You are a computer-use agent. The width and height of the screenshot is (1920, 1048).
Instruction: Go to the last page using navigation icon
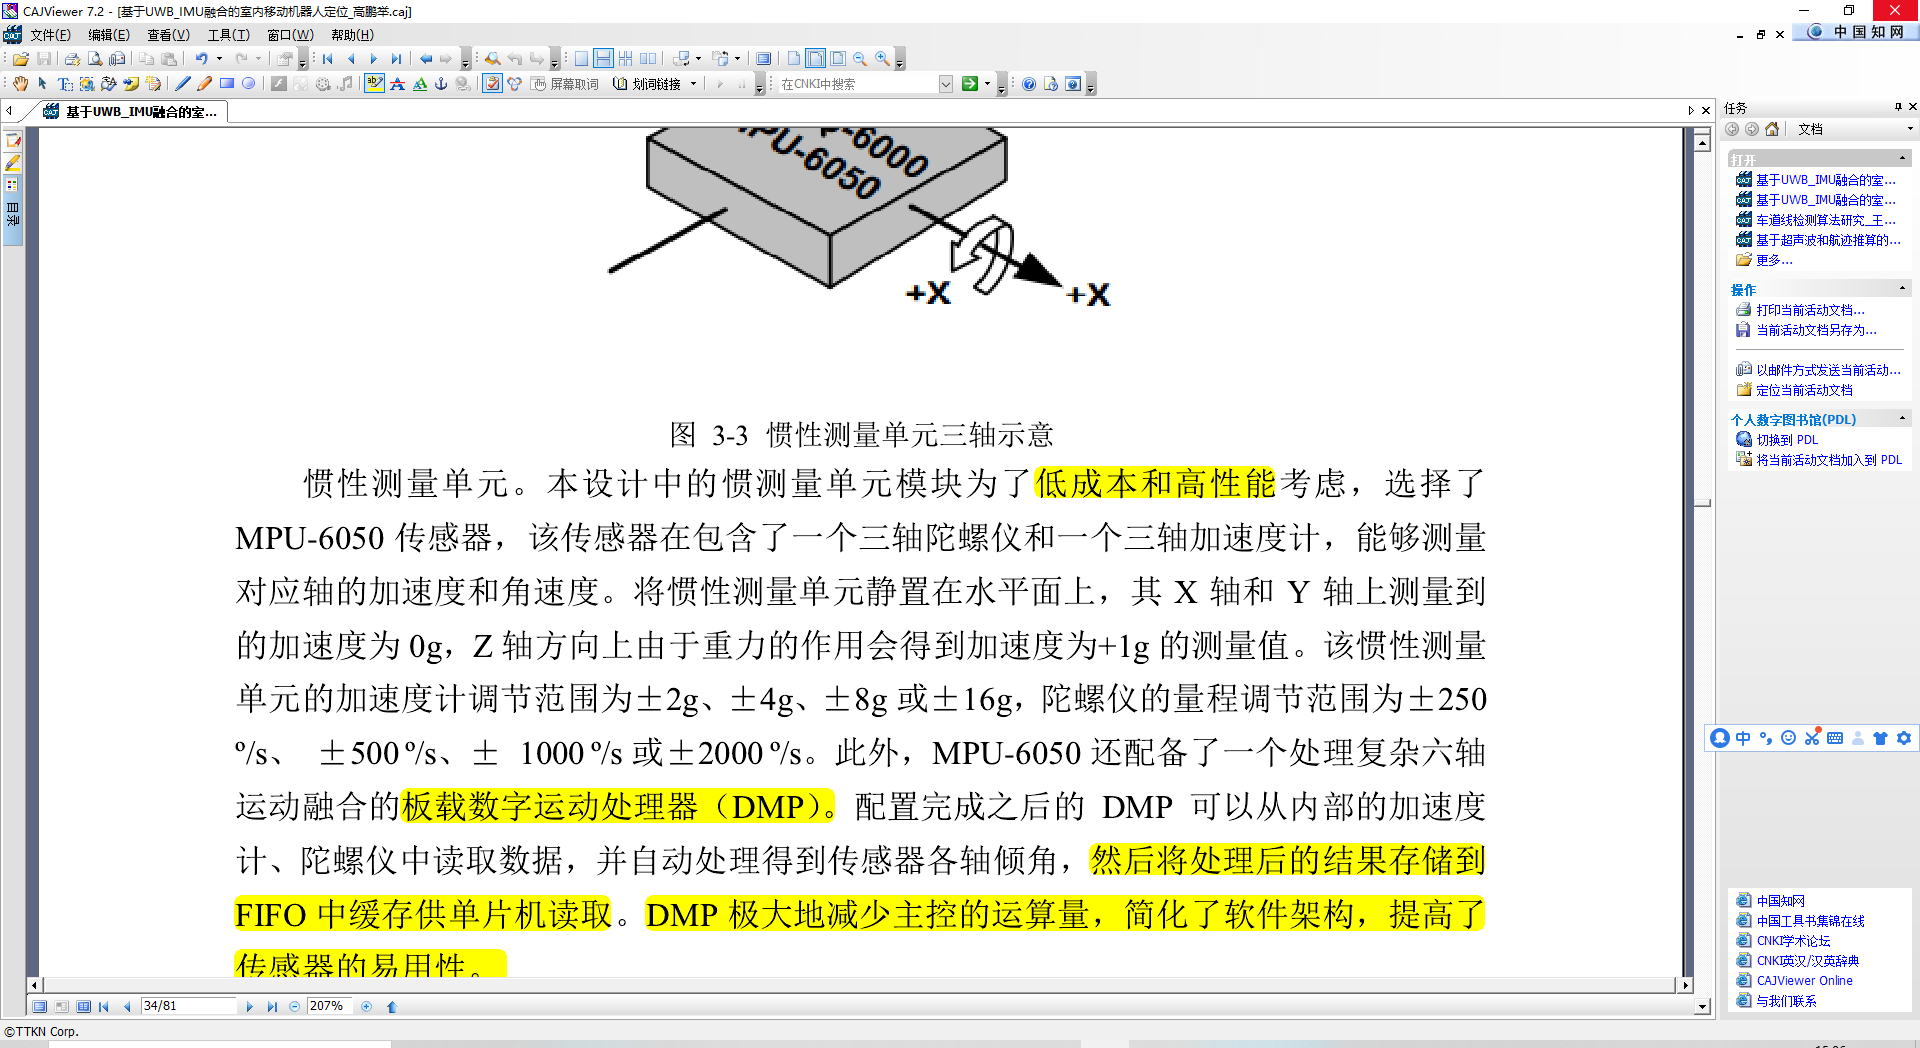(396, 58)
